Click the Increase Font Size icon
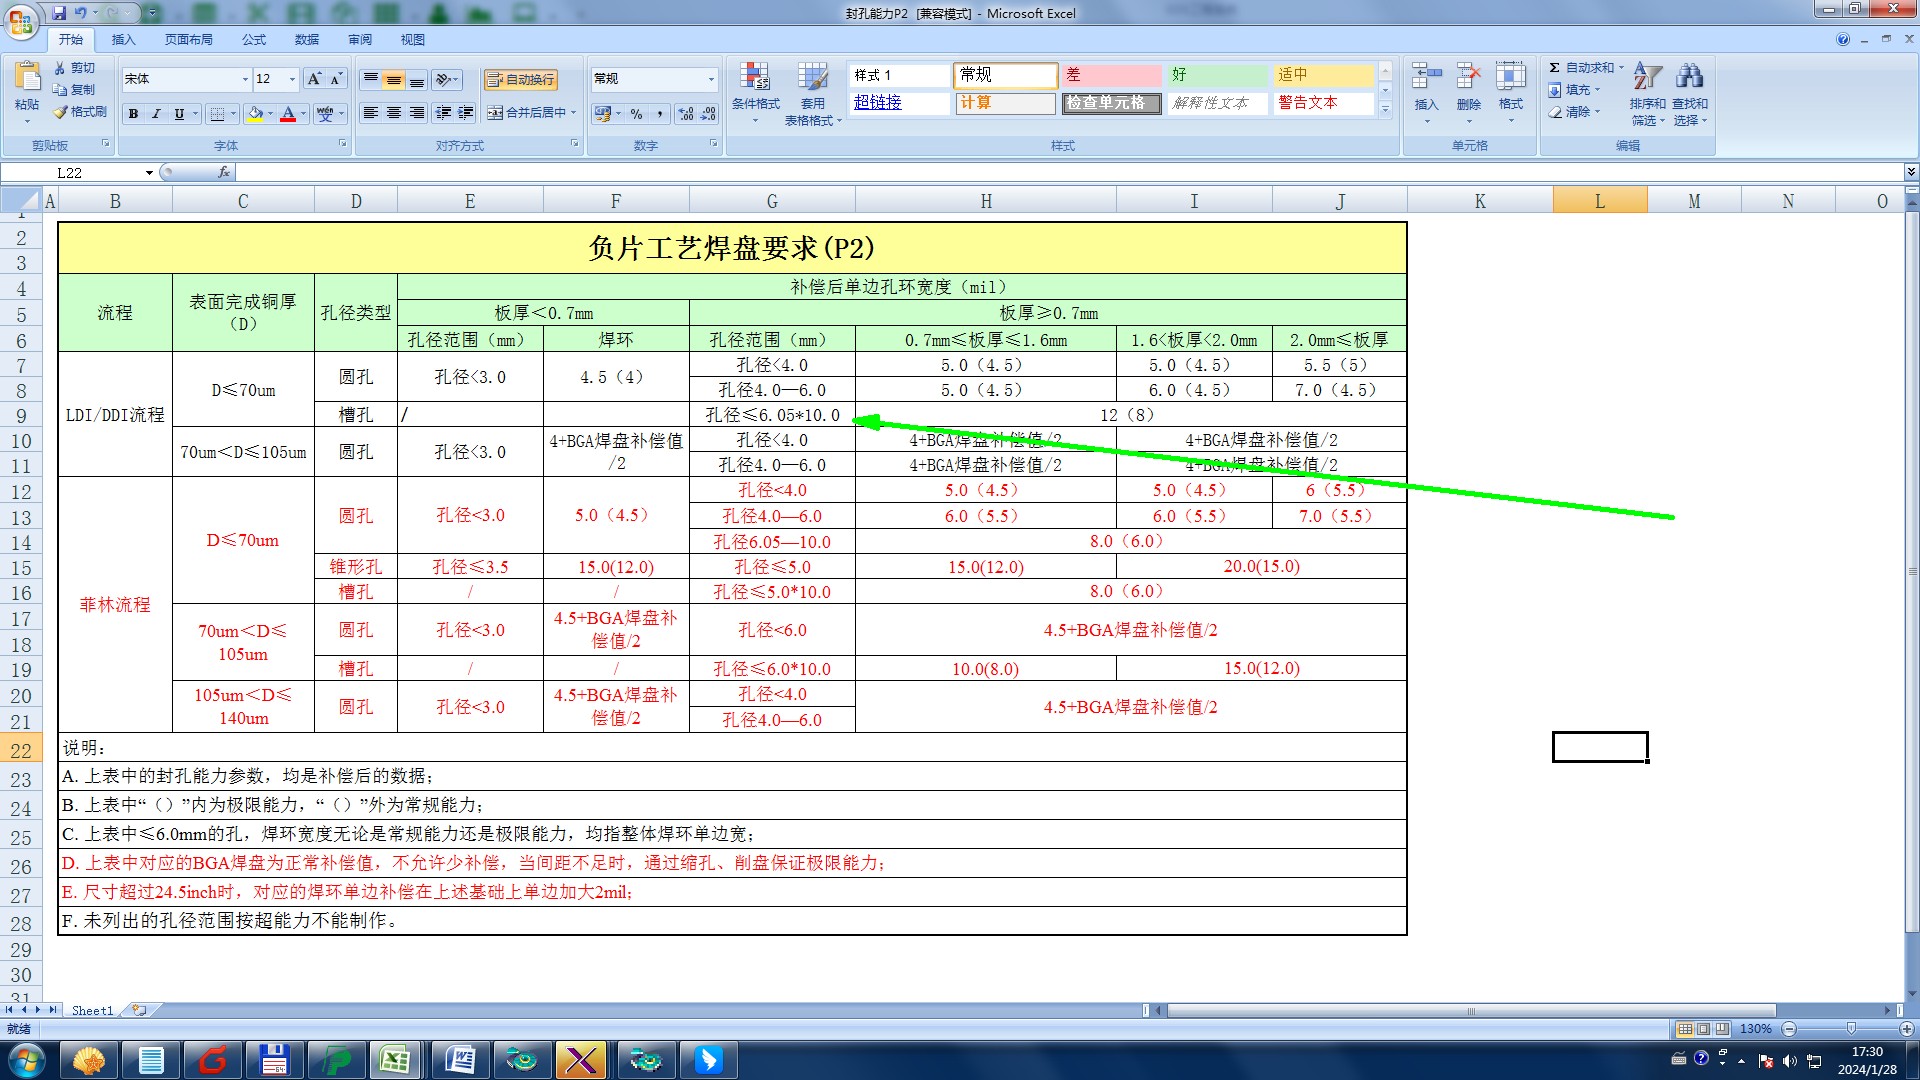 (314, 79)
